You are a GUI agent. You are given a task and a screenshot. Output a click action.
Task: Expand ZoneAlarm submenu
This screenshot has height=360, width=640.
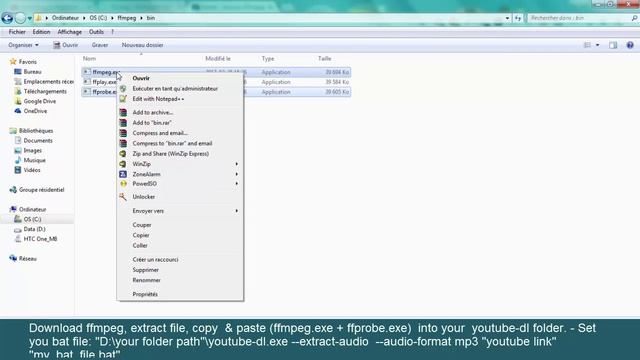click(x=180, y=174)
